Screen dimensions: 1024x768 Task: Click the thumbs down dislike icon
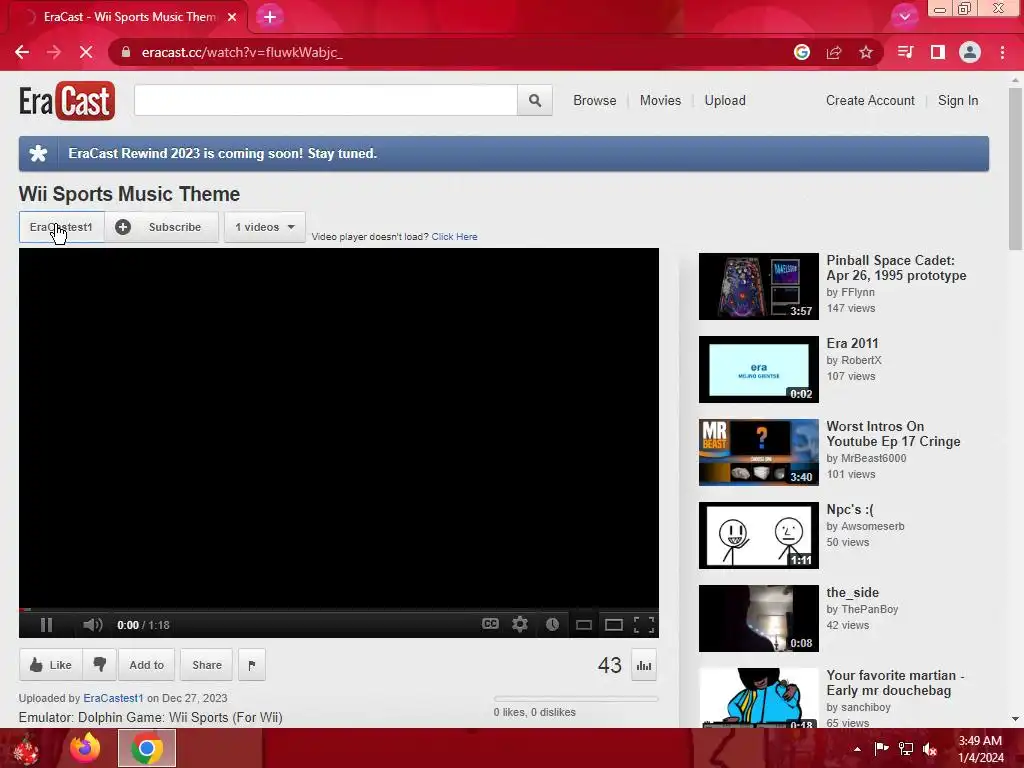(x=100, y=665)
